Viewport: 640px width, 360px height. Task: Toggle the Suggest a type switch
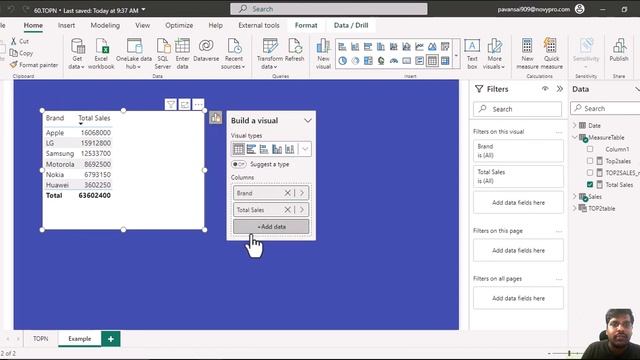[238, 164]
